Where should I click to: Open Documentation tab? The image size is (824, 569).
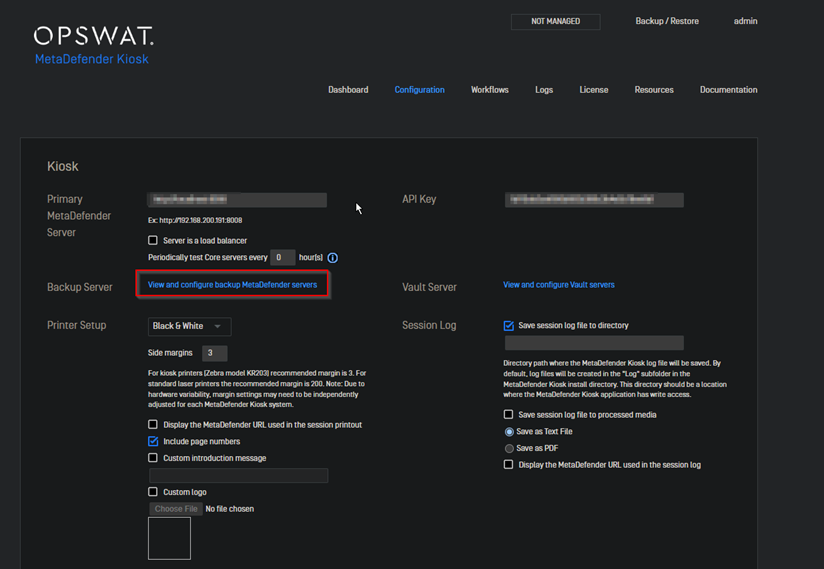click(728, 90)
